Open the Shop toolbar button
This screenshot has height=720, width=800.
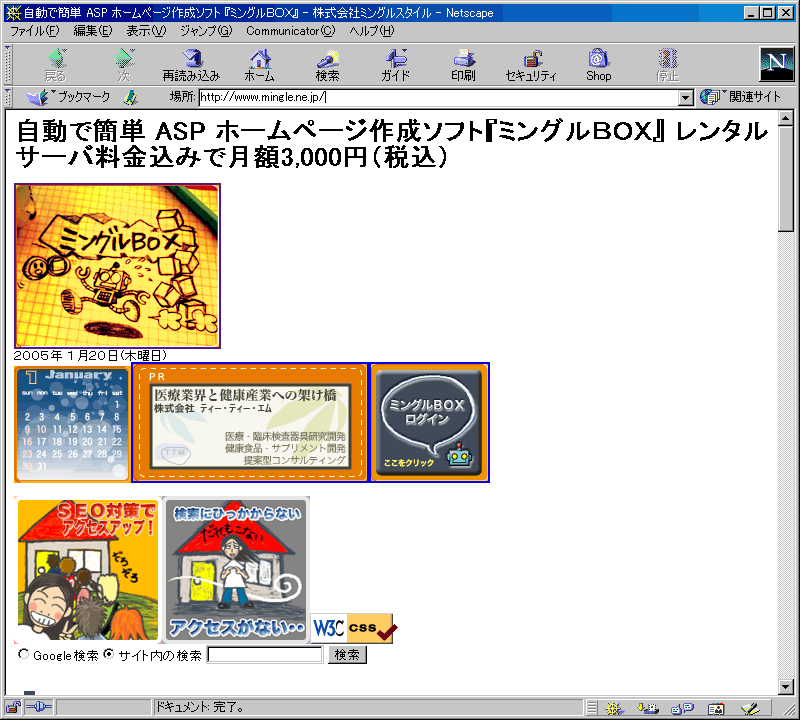(598, 65)
